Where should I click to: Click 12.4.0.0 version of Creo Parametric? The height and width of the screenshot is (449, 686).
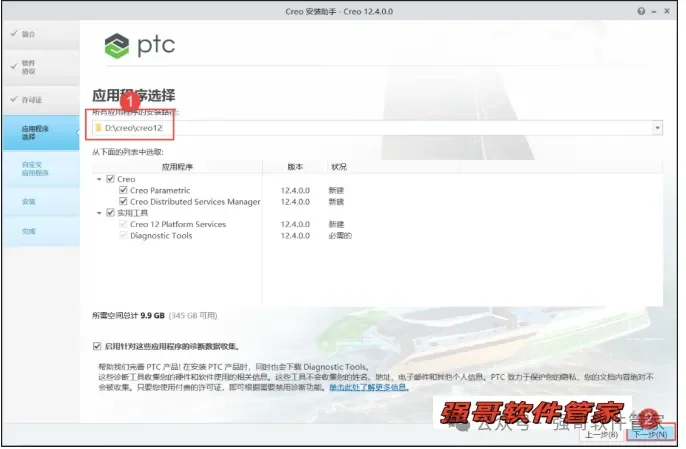tap(295, 190)
